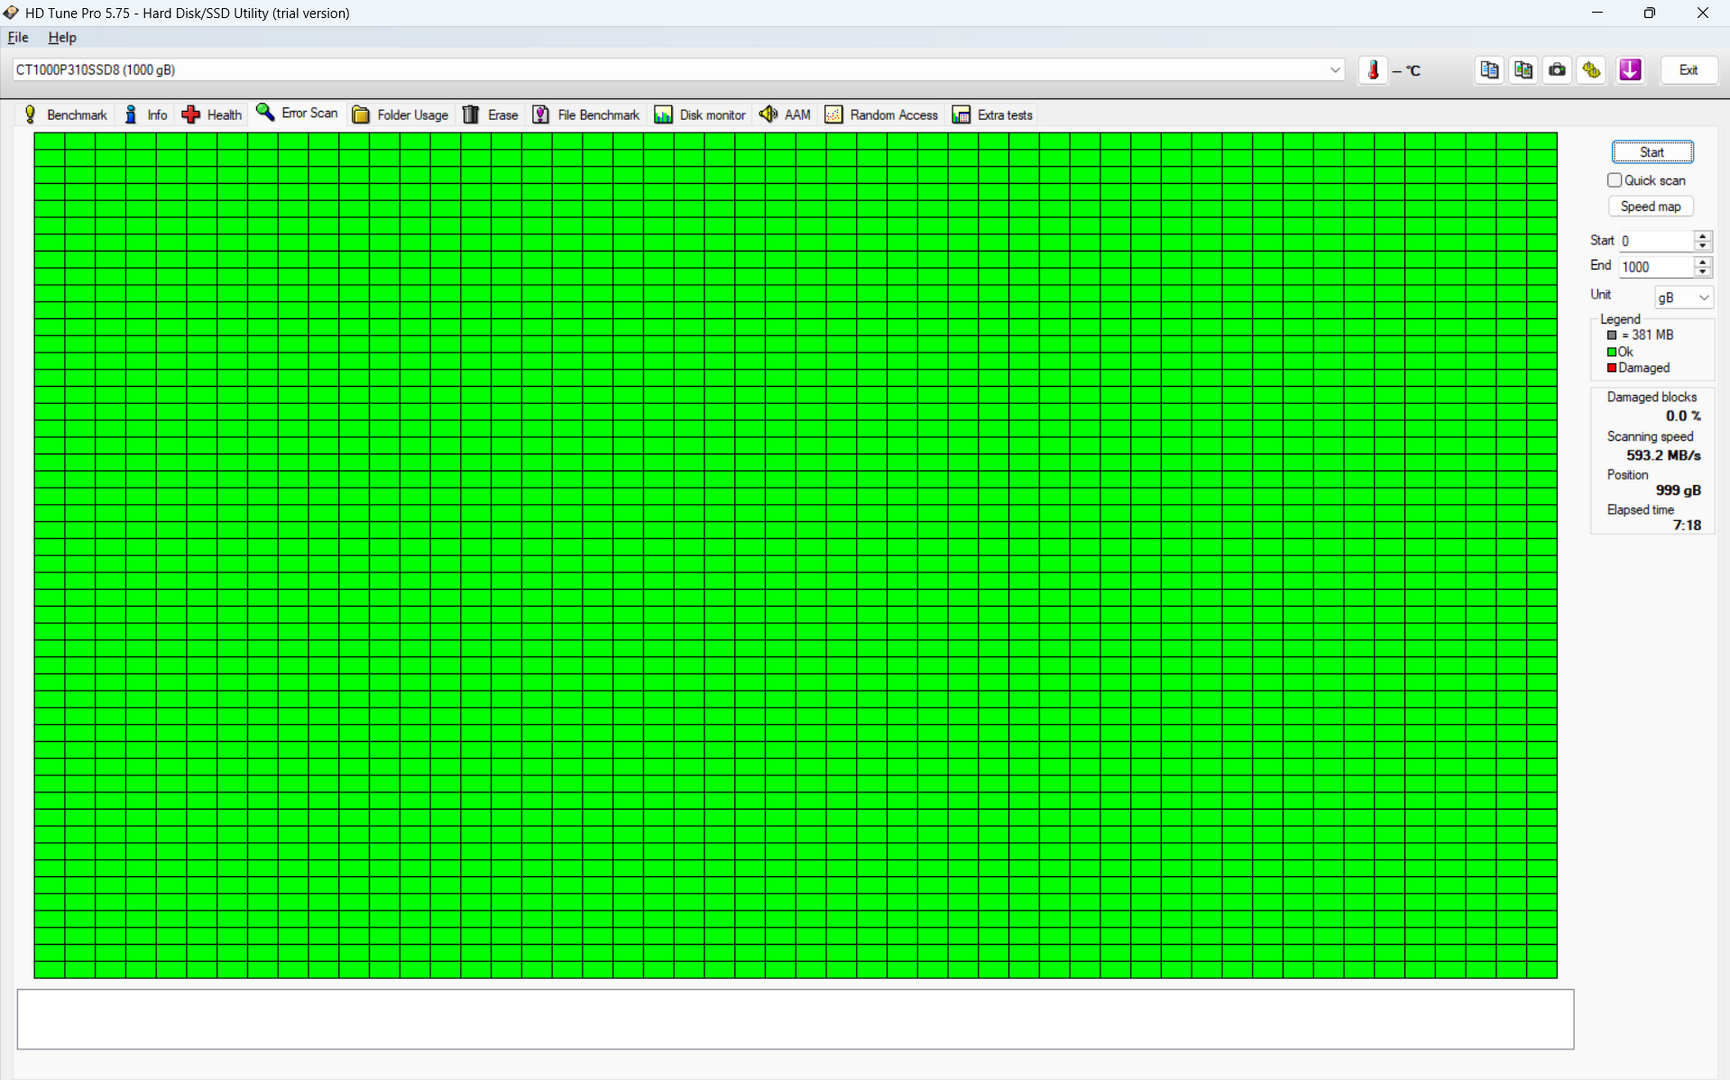
Task: Switch to the Erase tab
Action: 490,114
